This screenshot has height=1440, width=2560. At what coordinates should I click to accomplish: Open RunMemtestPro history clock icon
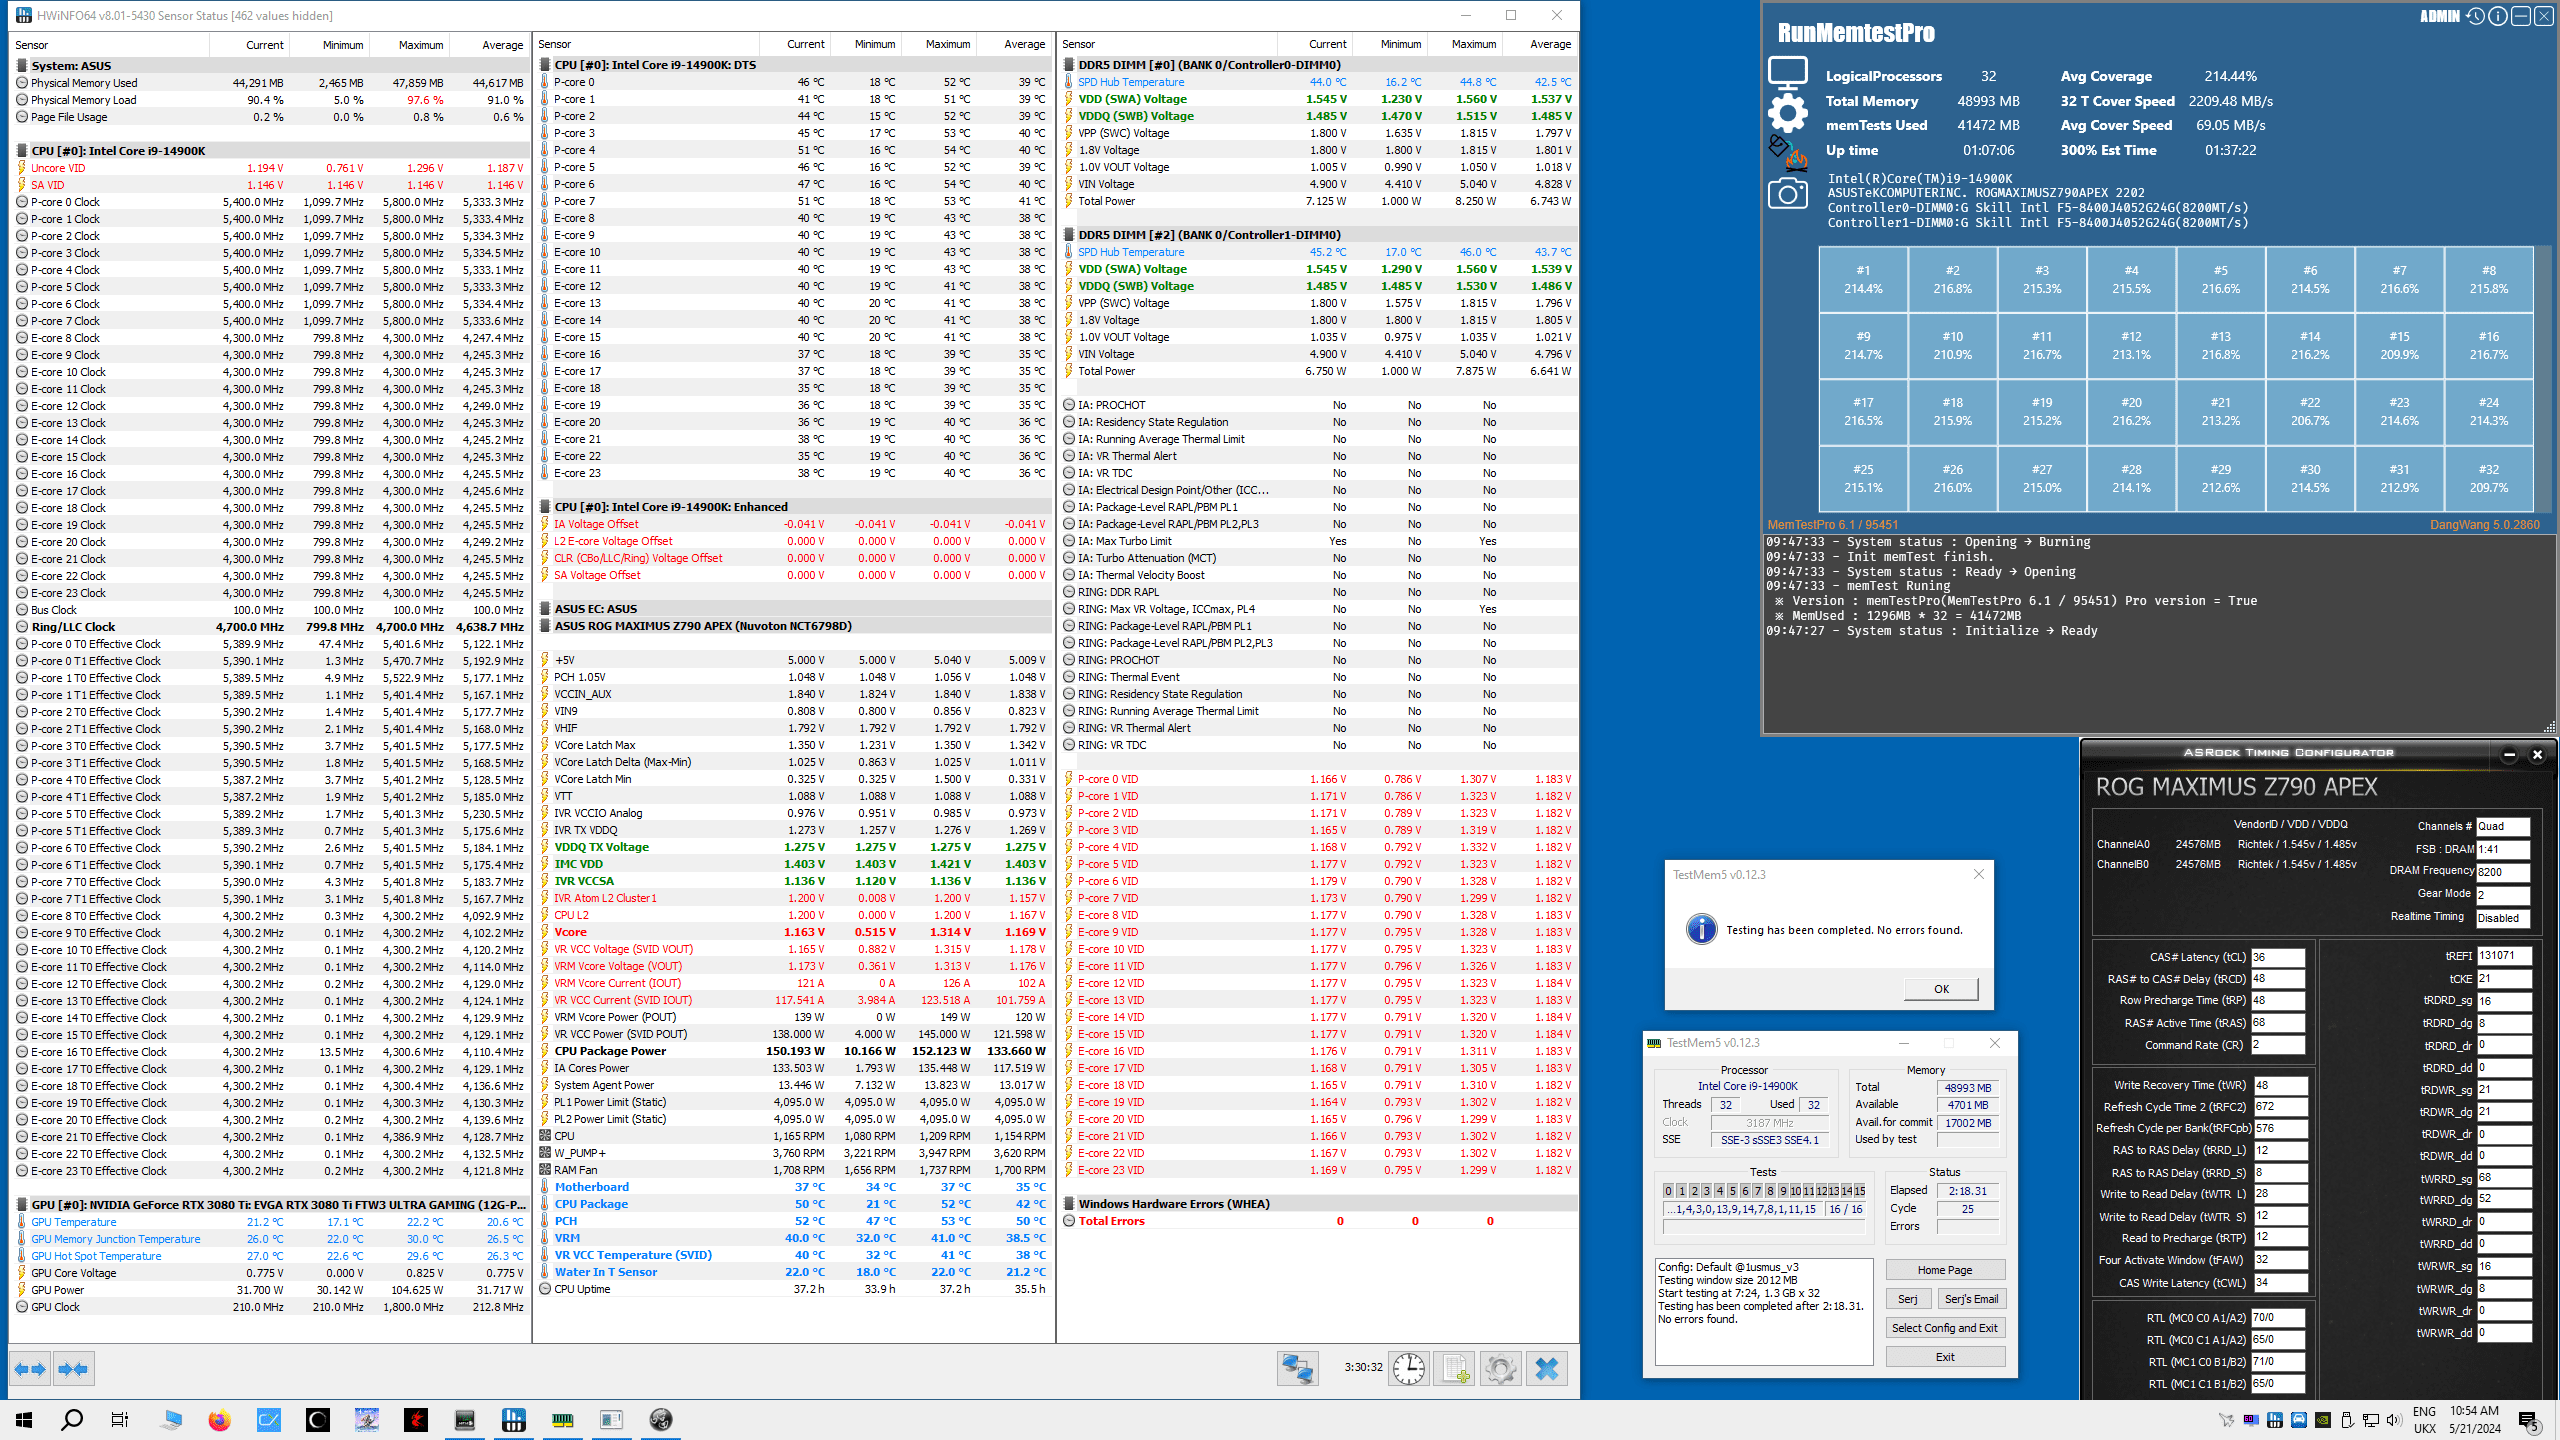(2476, 16)
